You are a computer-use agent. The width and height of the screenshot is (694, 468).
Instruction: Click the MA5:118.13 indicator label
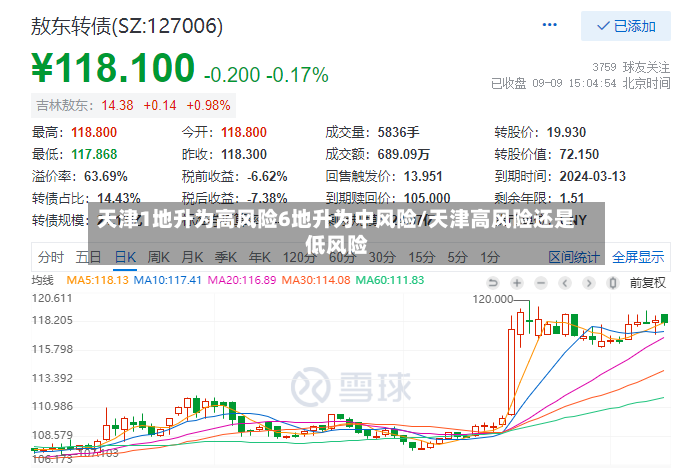[x=97, y=280]
